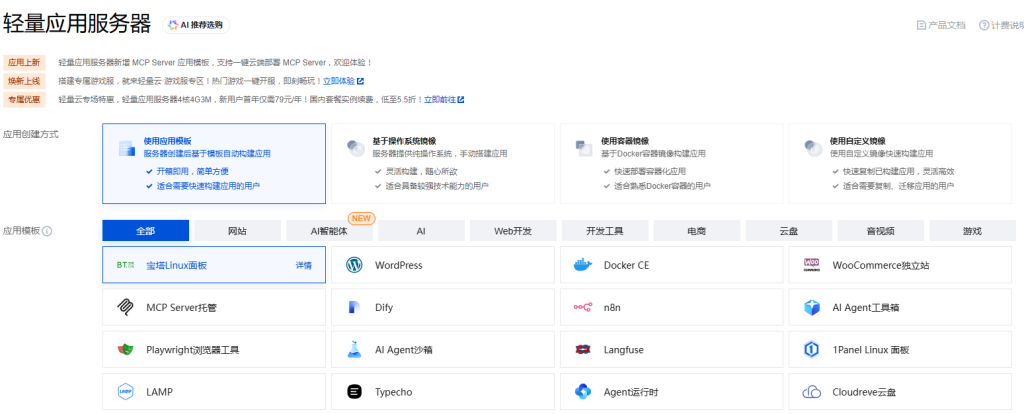Choose the WordPress template card
Viewport: 1024px width, 414px height.
443,265
